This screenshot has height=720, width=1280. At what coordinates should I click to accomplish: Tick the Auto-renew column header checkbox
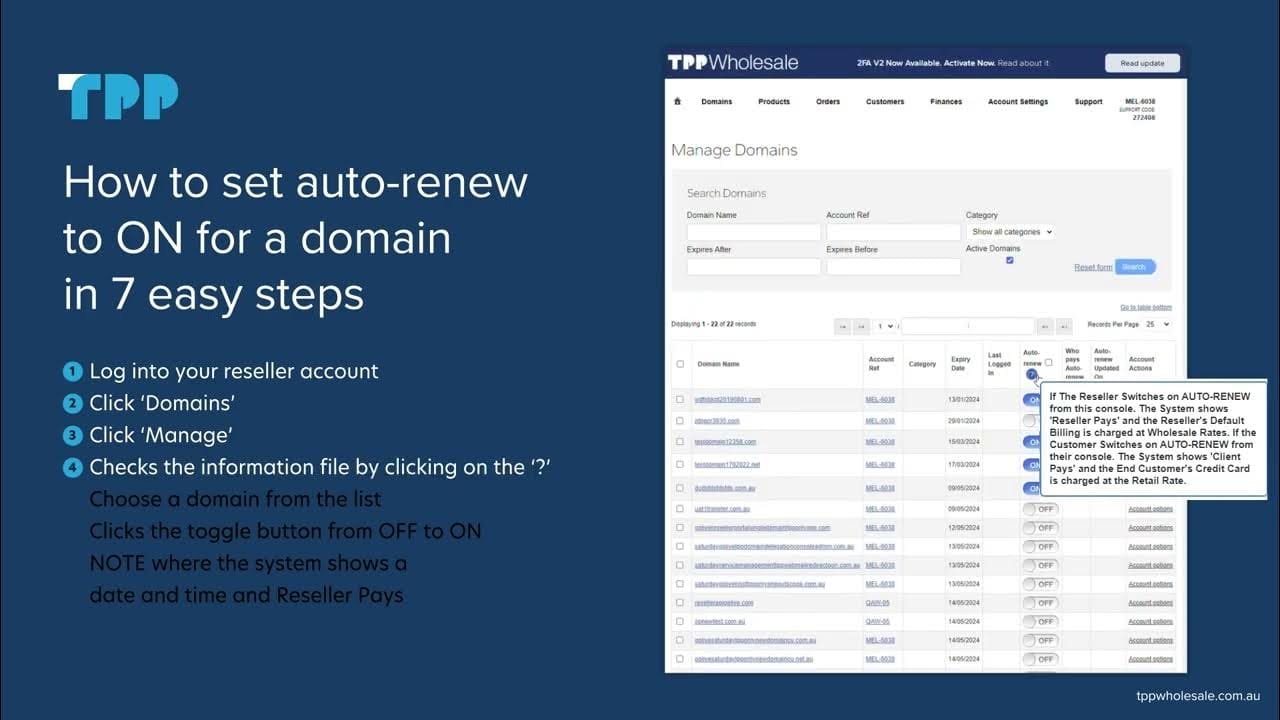(1048, 362)
